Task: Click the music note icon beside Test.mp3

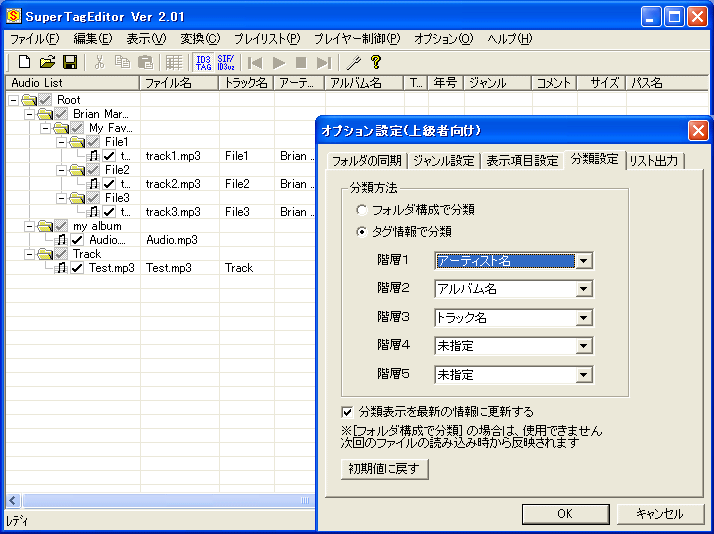Action: (61, 268)
